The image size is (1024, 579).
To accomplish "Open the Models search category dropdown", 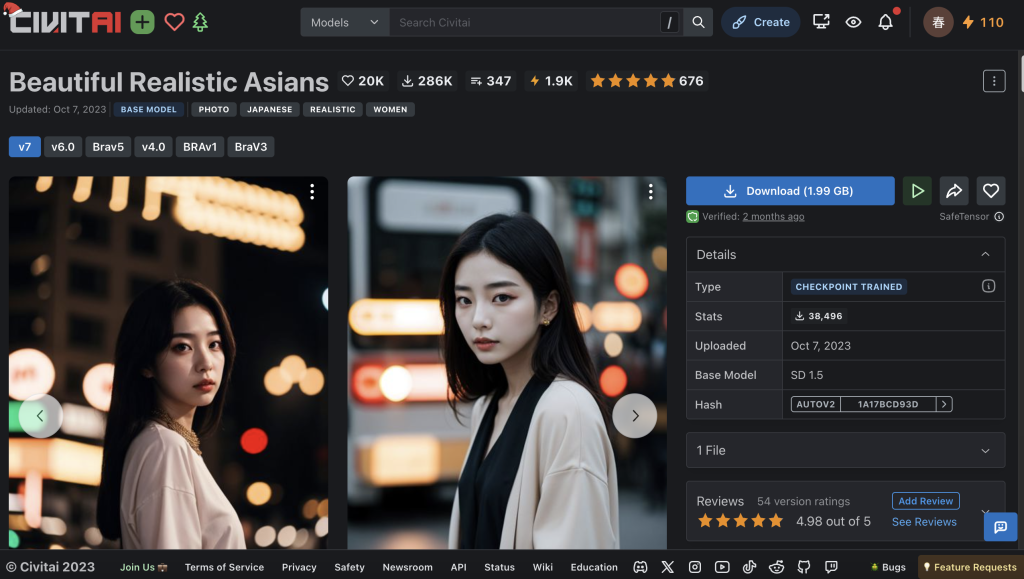I will (345, 22).
